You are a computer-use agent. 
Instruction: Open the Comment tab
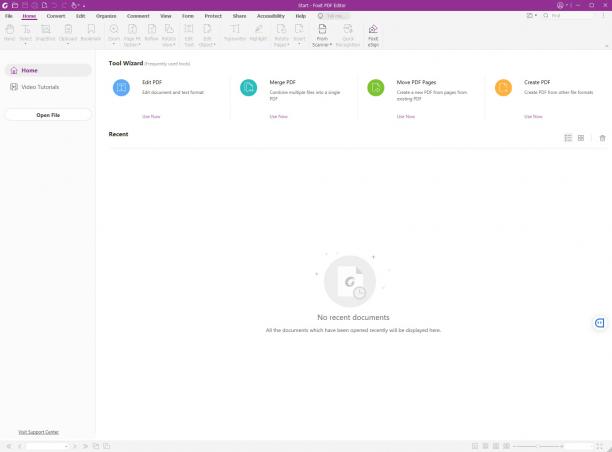(x=138, y=16)
